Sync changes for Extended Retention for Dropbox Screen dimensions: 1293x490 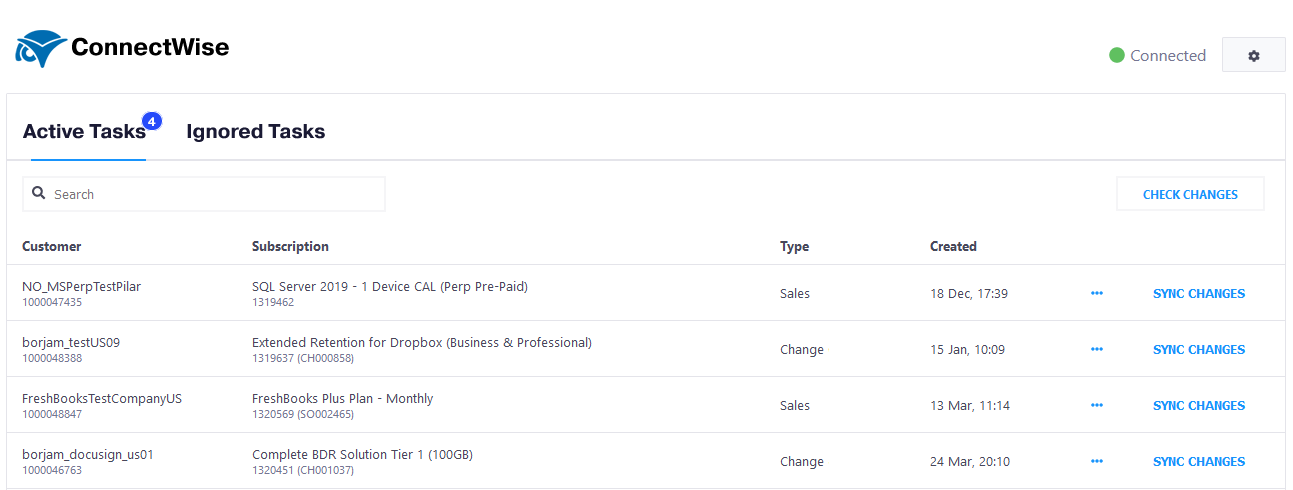point(1199,349)
